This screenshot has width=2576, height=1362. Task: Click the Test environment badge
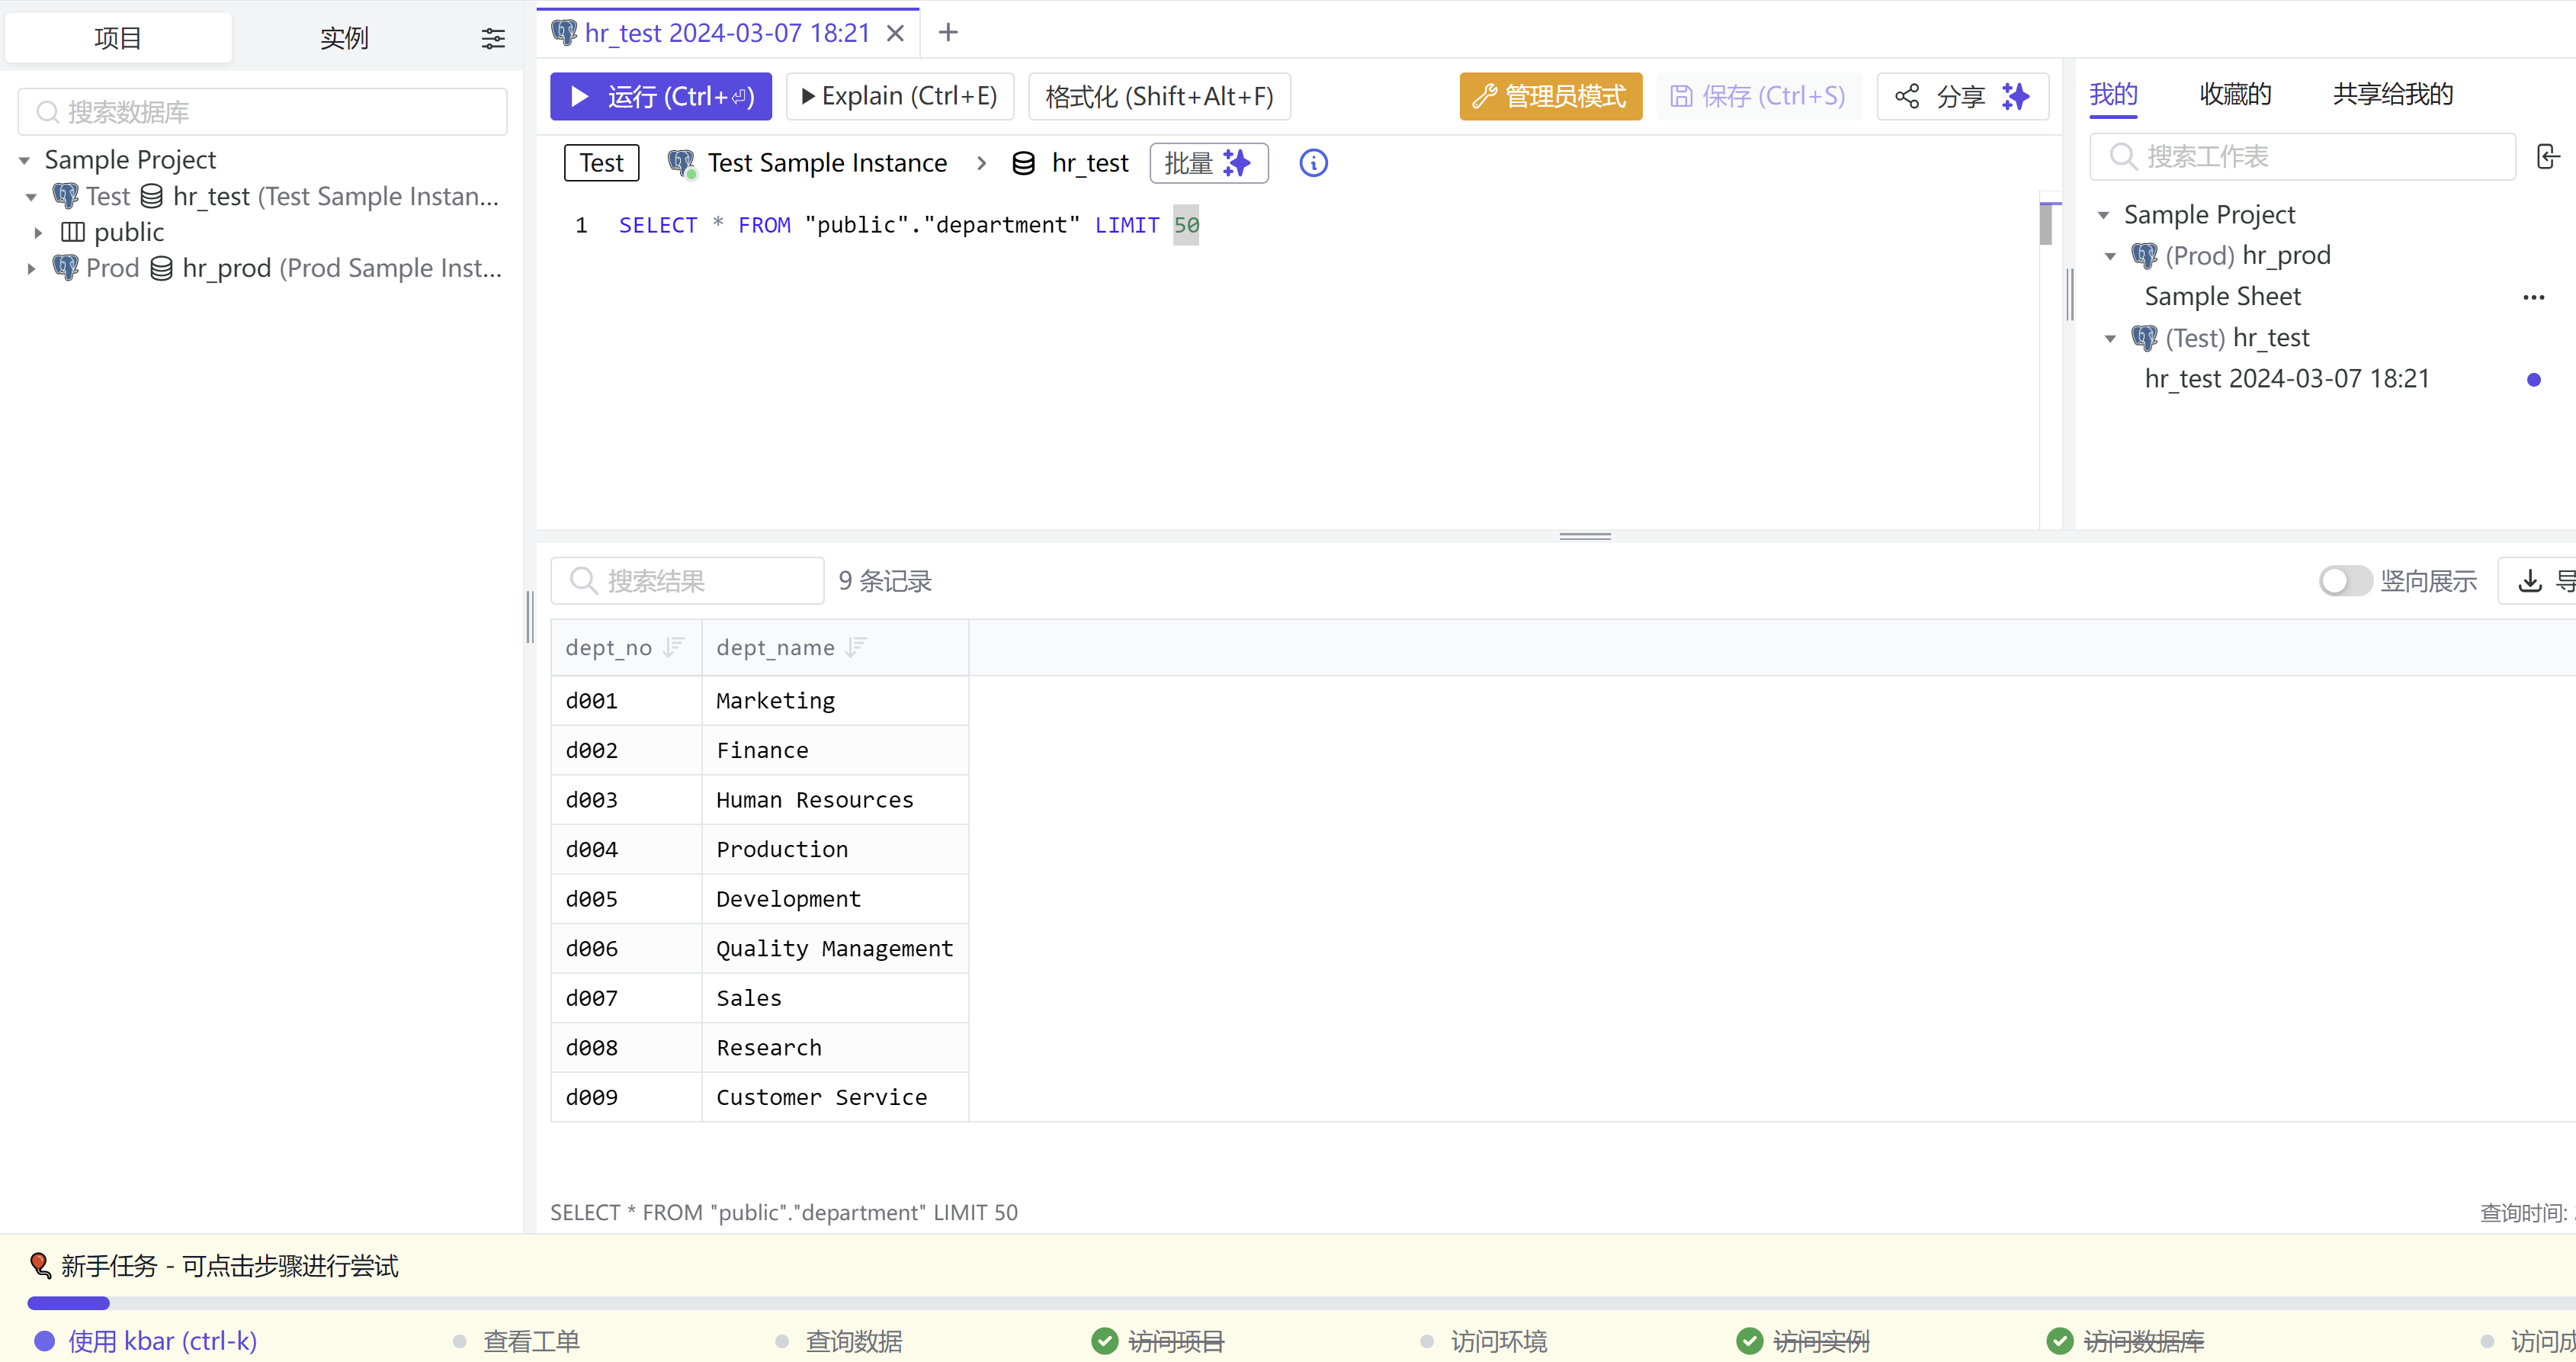[x=601, y=163]
